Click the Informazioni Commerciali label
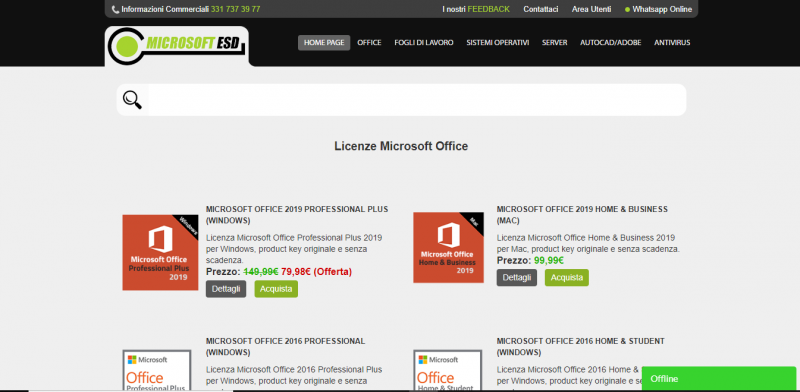 [x=165, y=9]
